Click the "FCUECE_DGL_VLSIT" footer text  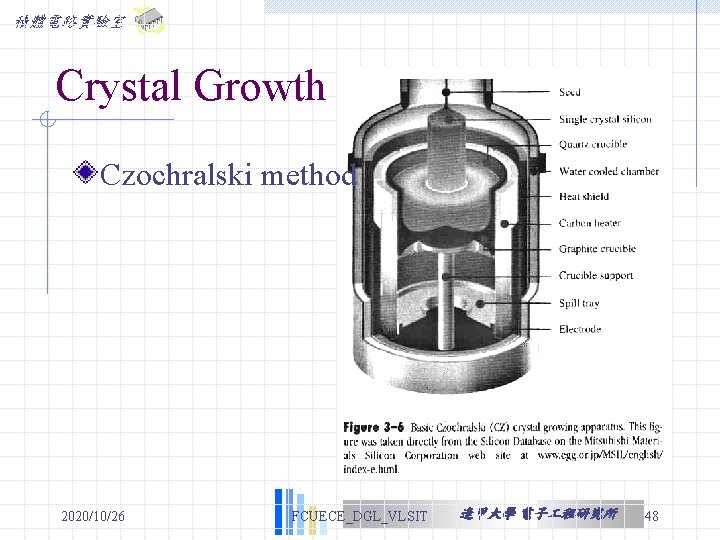(359, 516)
